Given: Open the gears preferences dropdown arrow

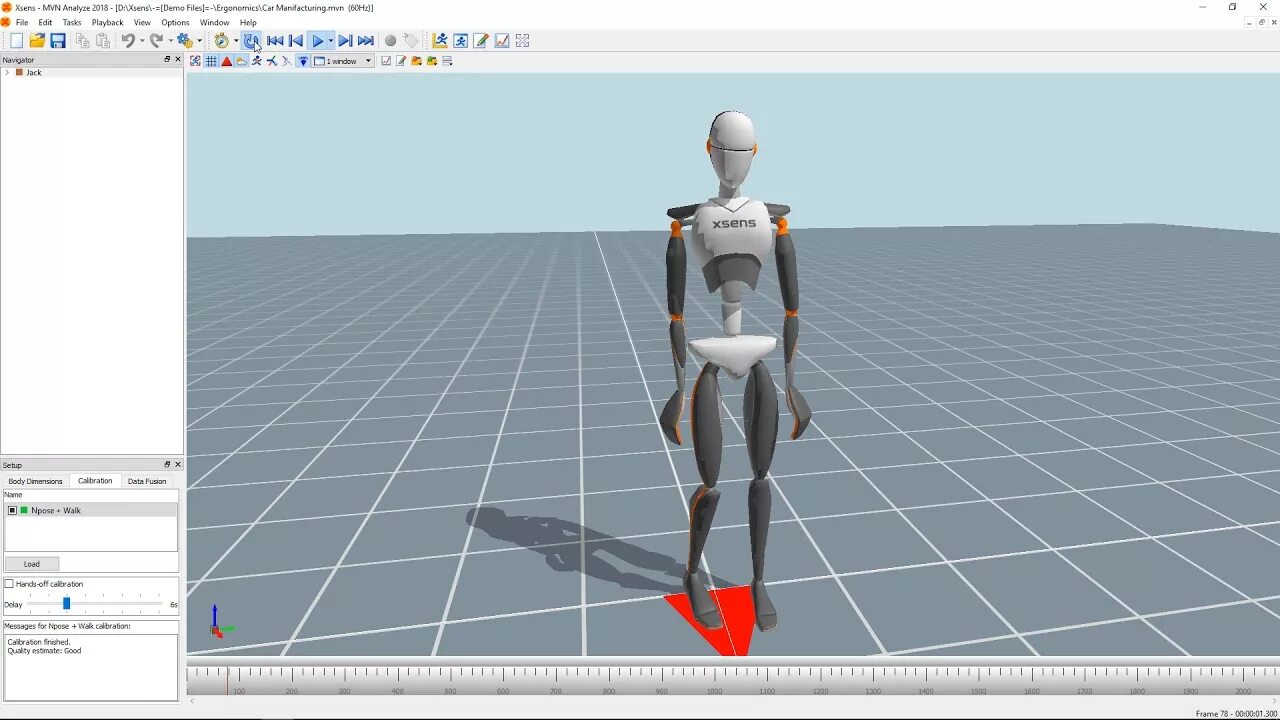Looking at the screenshot, I should click(199, 41).
